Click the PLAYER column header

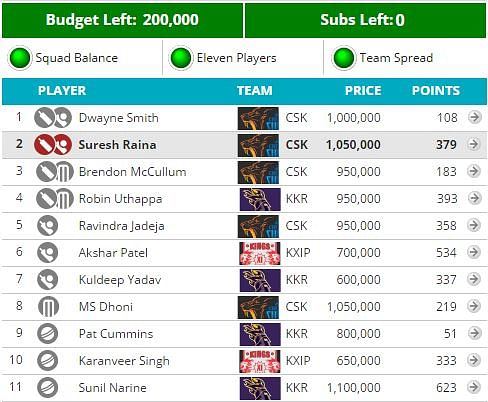62,91
